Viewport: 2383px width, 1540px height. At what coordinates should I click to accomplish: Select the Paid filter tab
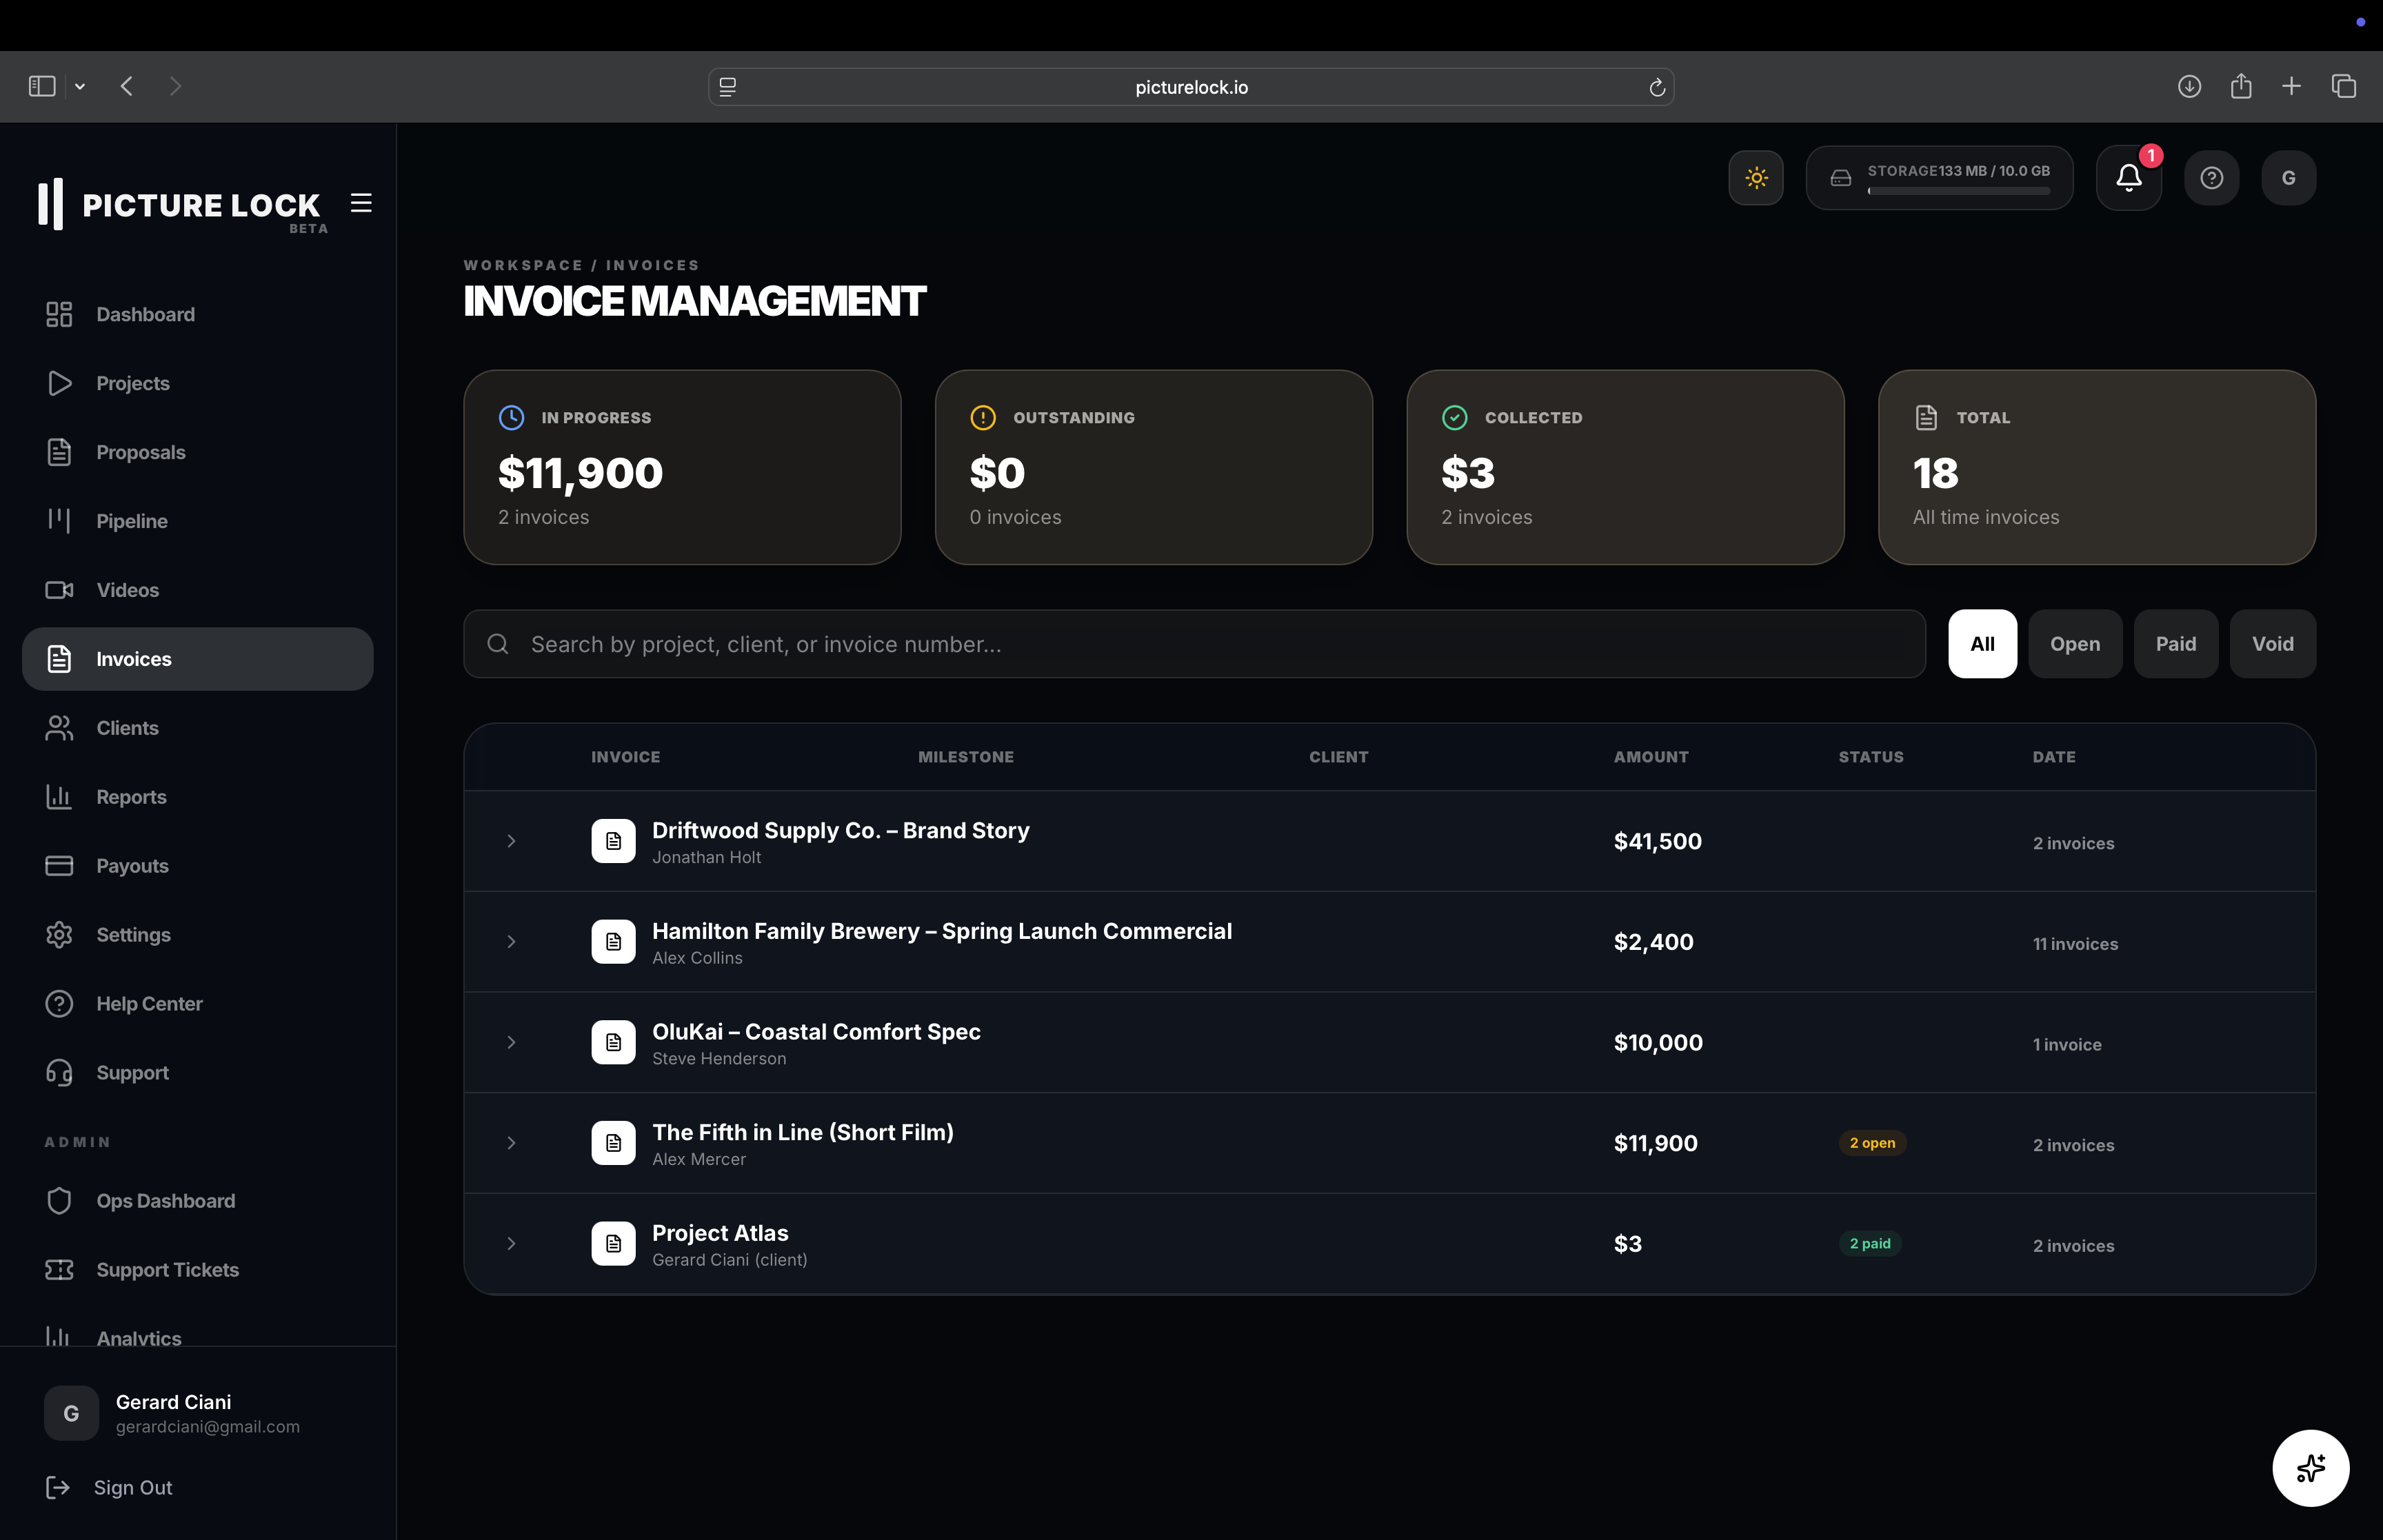tap(2175, 644)
